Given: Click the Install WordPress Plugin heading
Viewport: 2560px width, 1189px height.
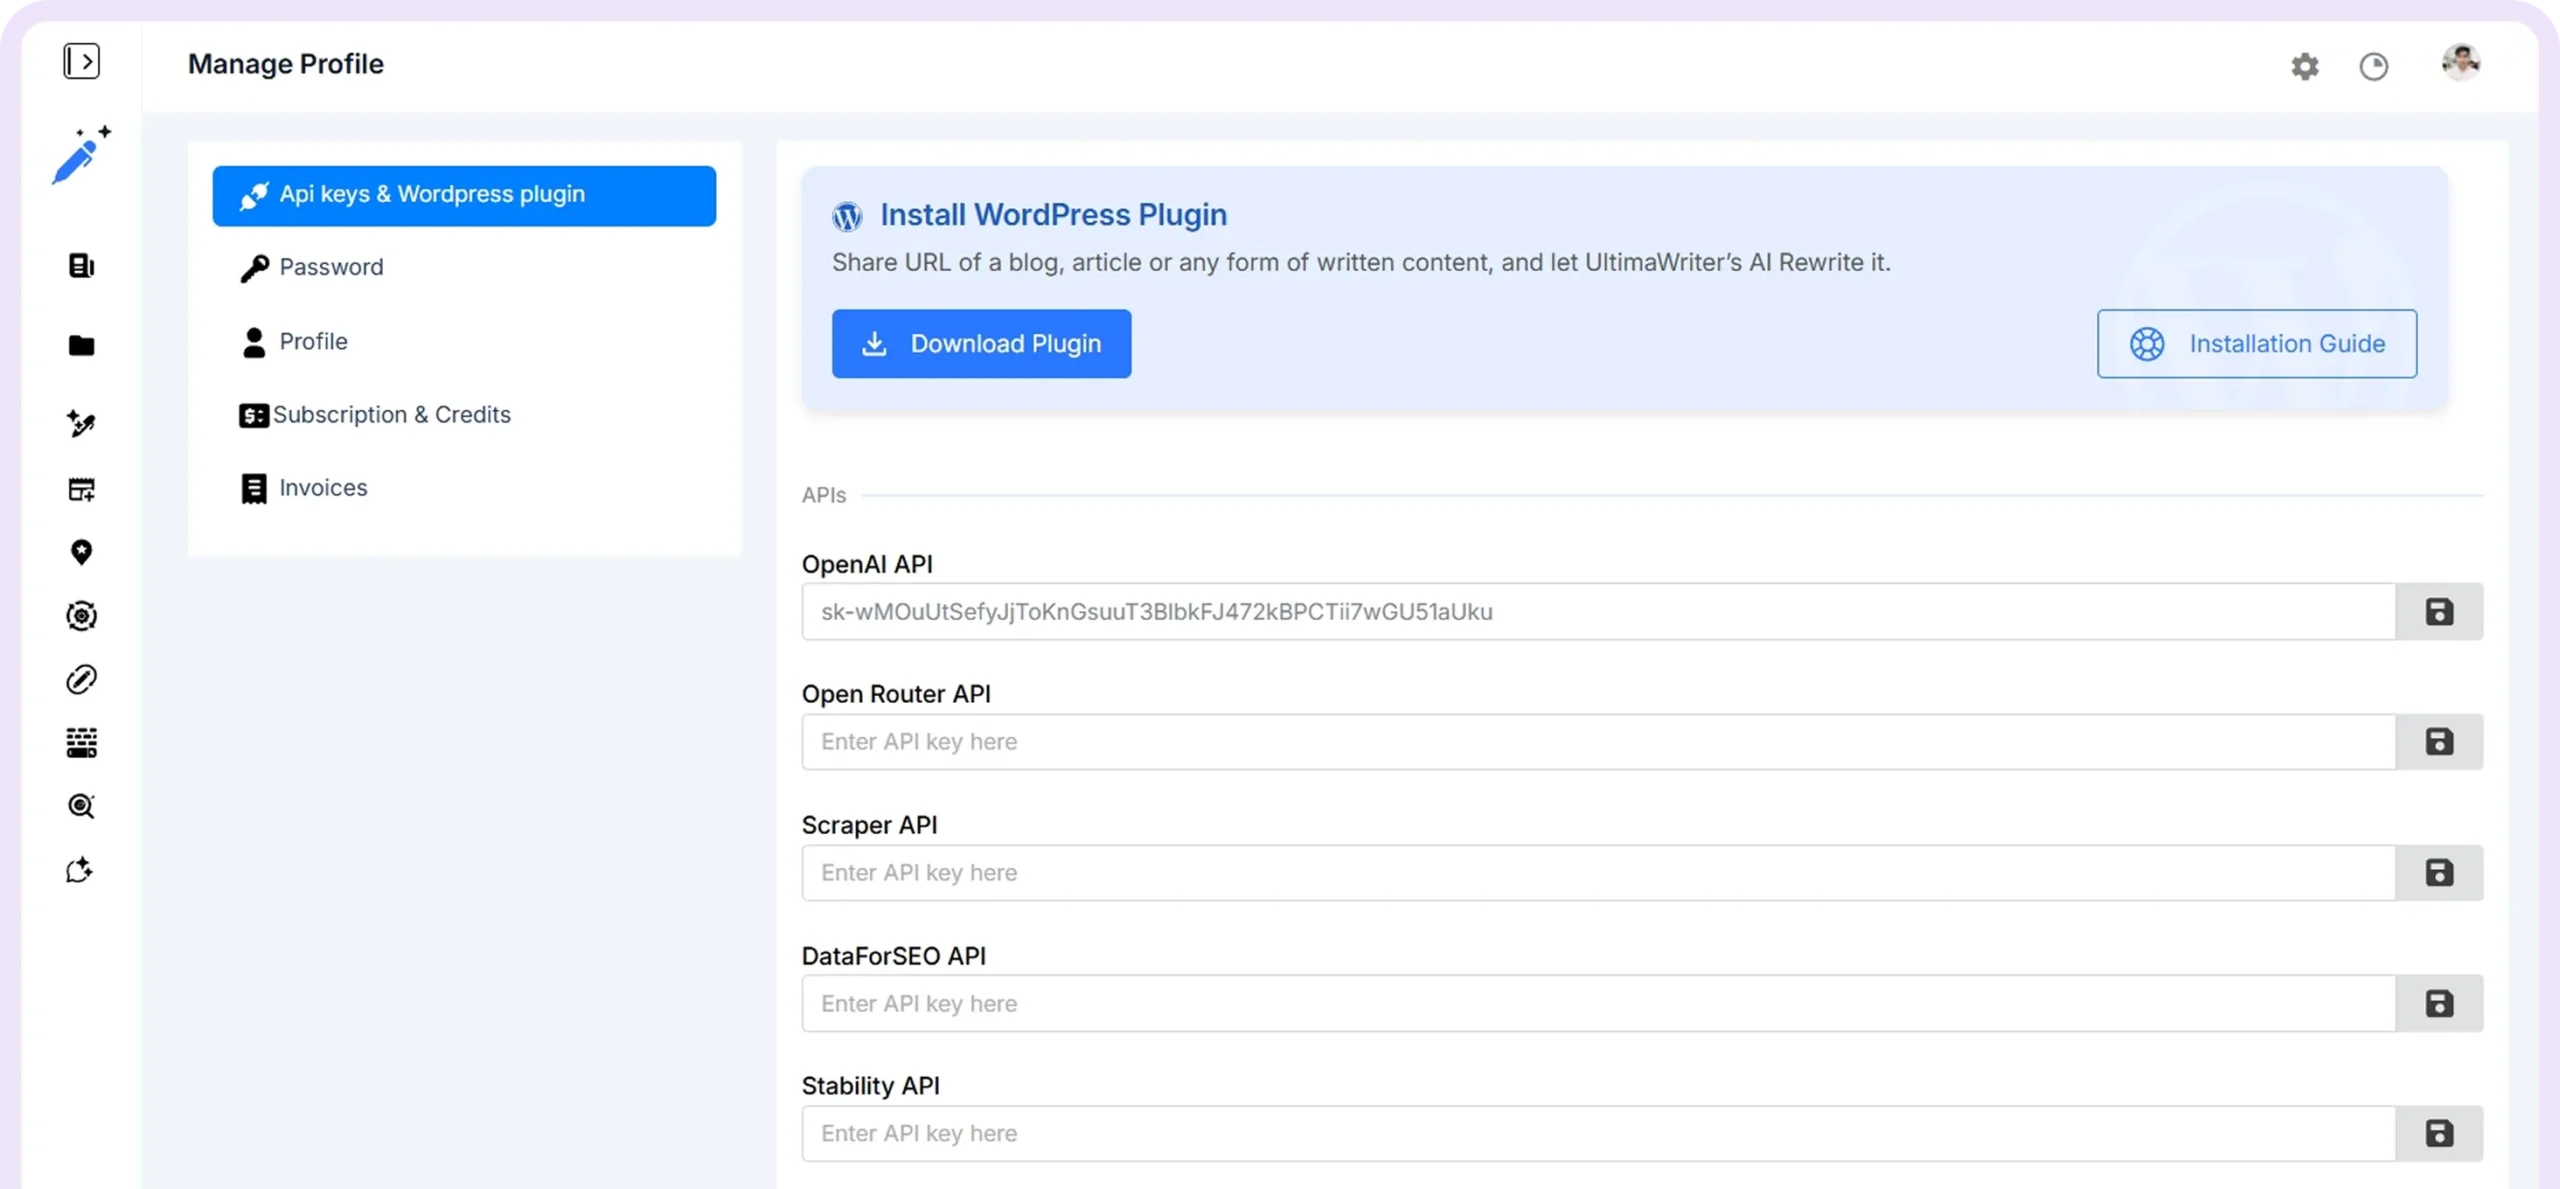Looking at the screenshot, I should pos(1053,214).
